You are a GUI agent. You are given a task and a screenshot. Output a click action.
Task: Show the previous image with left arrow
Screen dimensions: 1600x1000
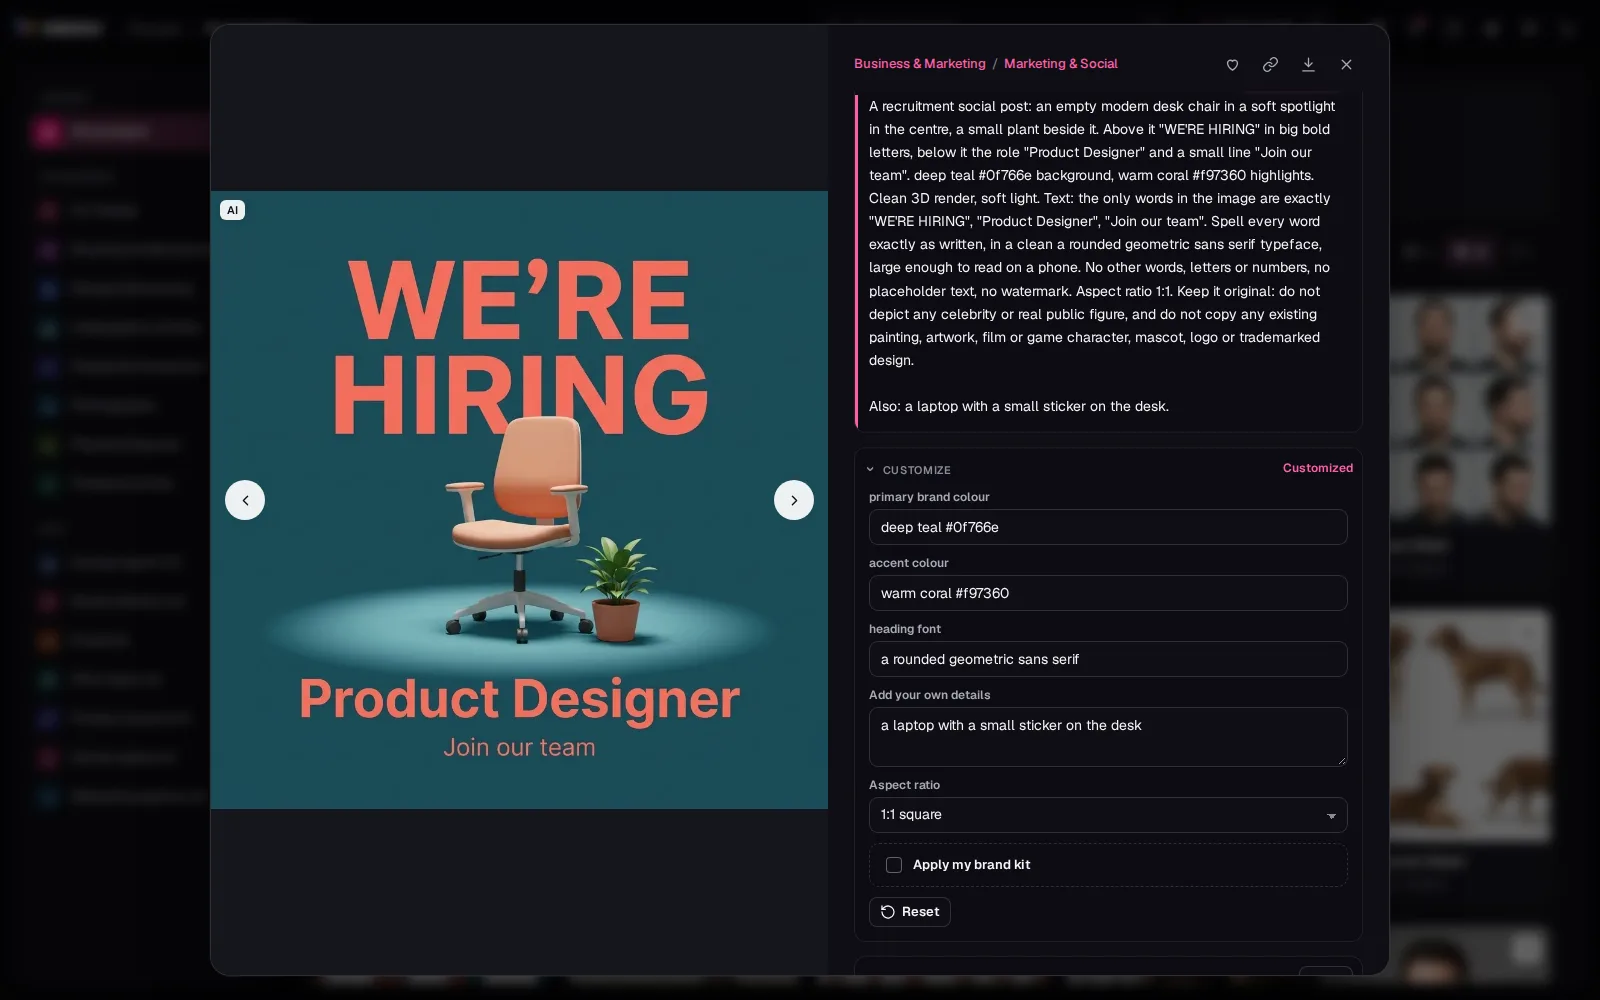tap(245, 500)
